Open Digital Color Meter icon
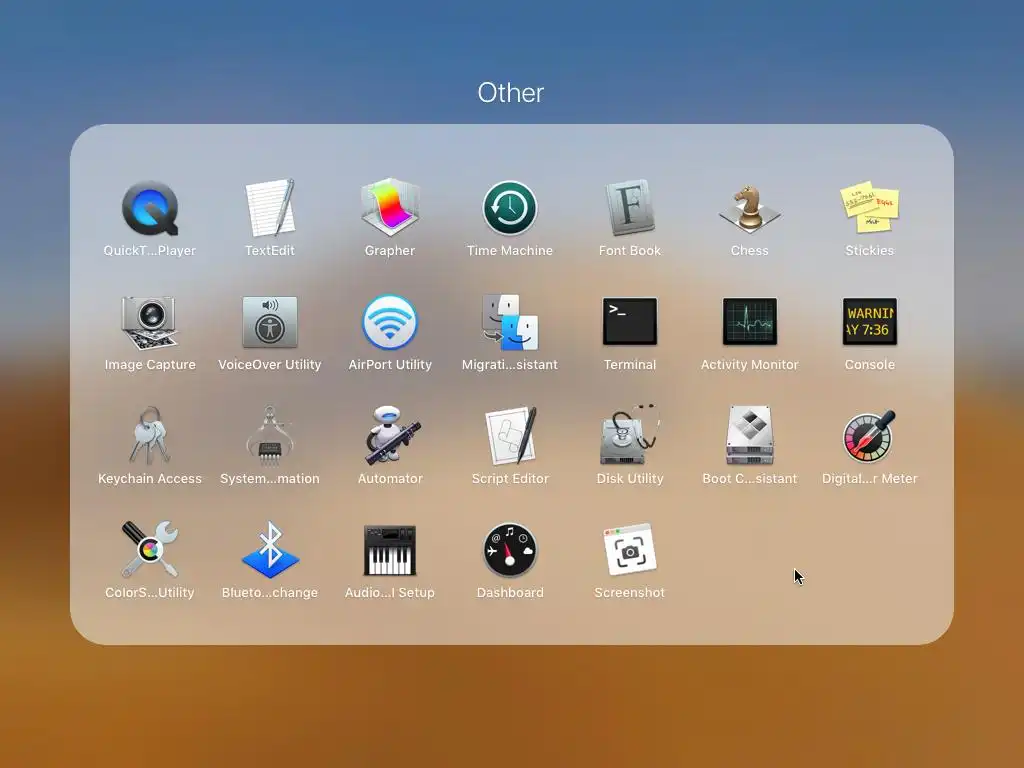Viewport: 1024px width, 768px height. point(869,436)
